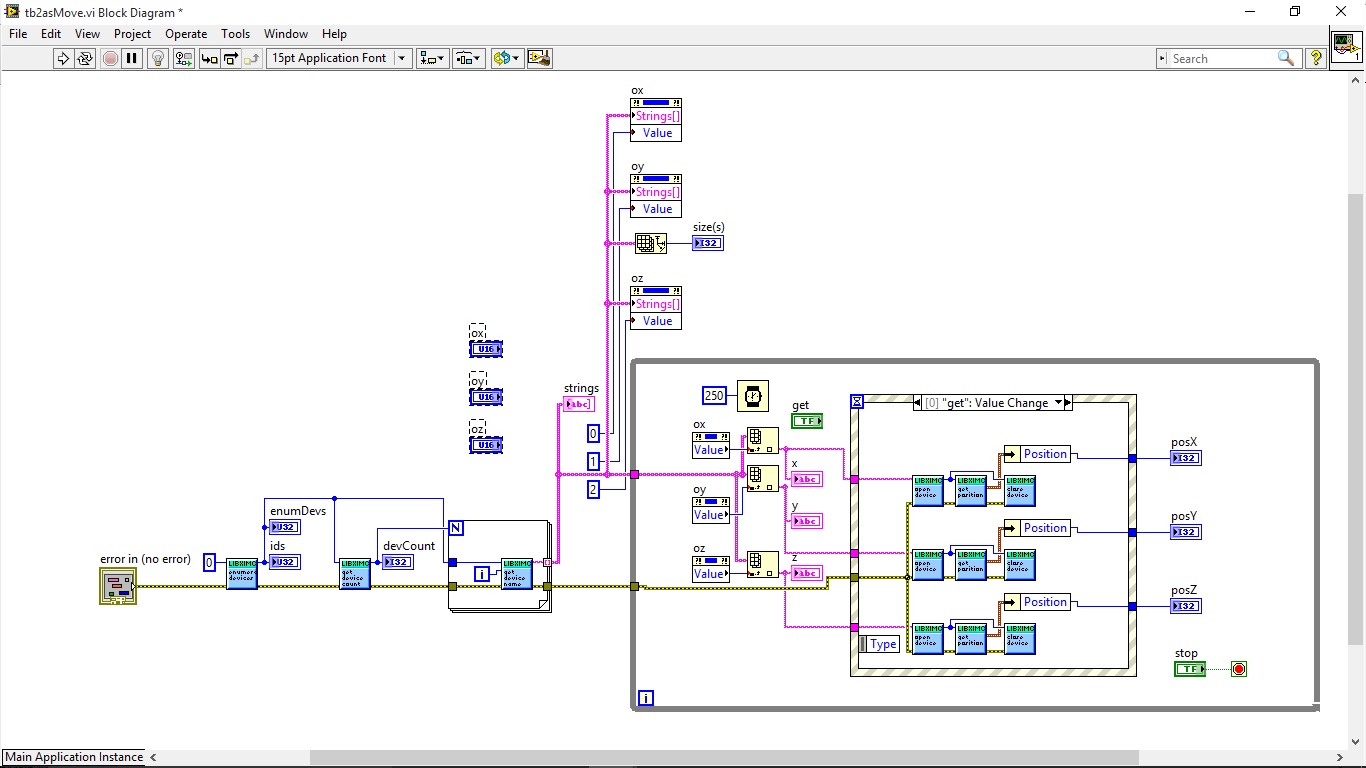1366x768 pixels.
Task: Click the Clean Up Diagram icon
Action: [539, 59]
